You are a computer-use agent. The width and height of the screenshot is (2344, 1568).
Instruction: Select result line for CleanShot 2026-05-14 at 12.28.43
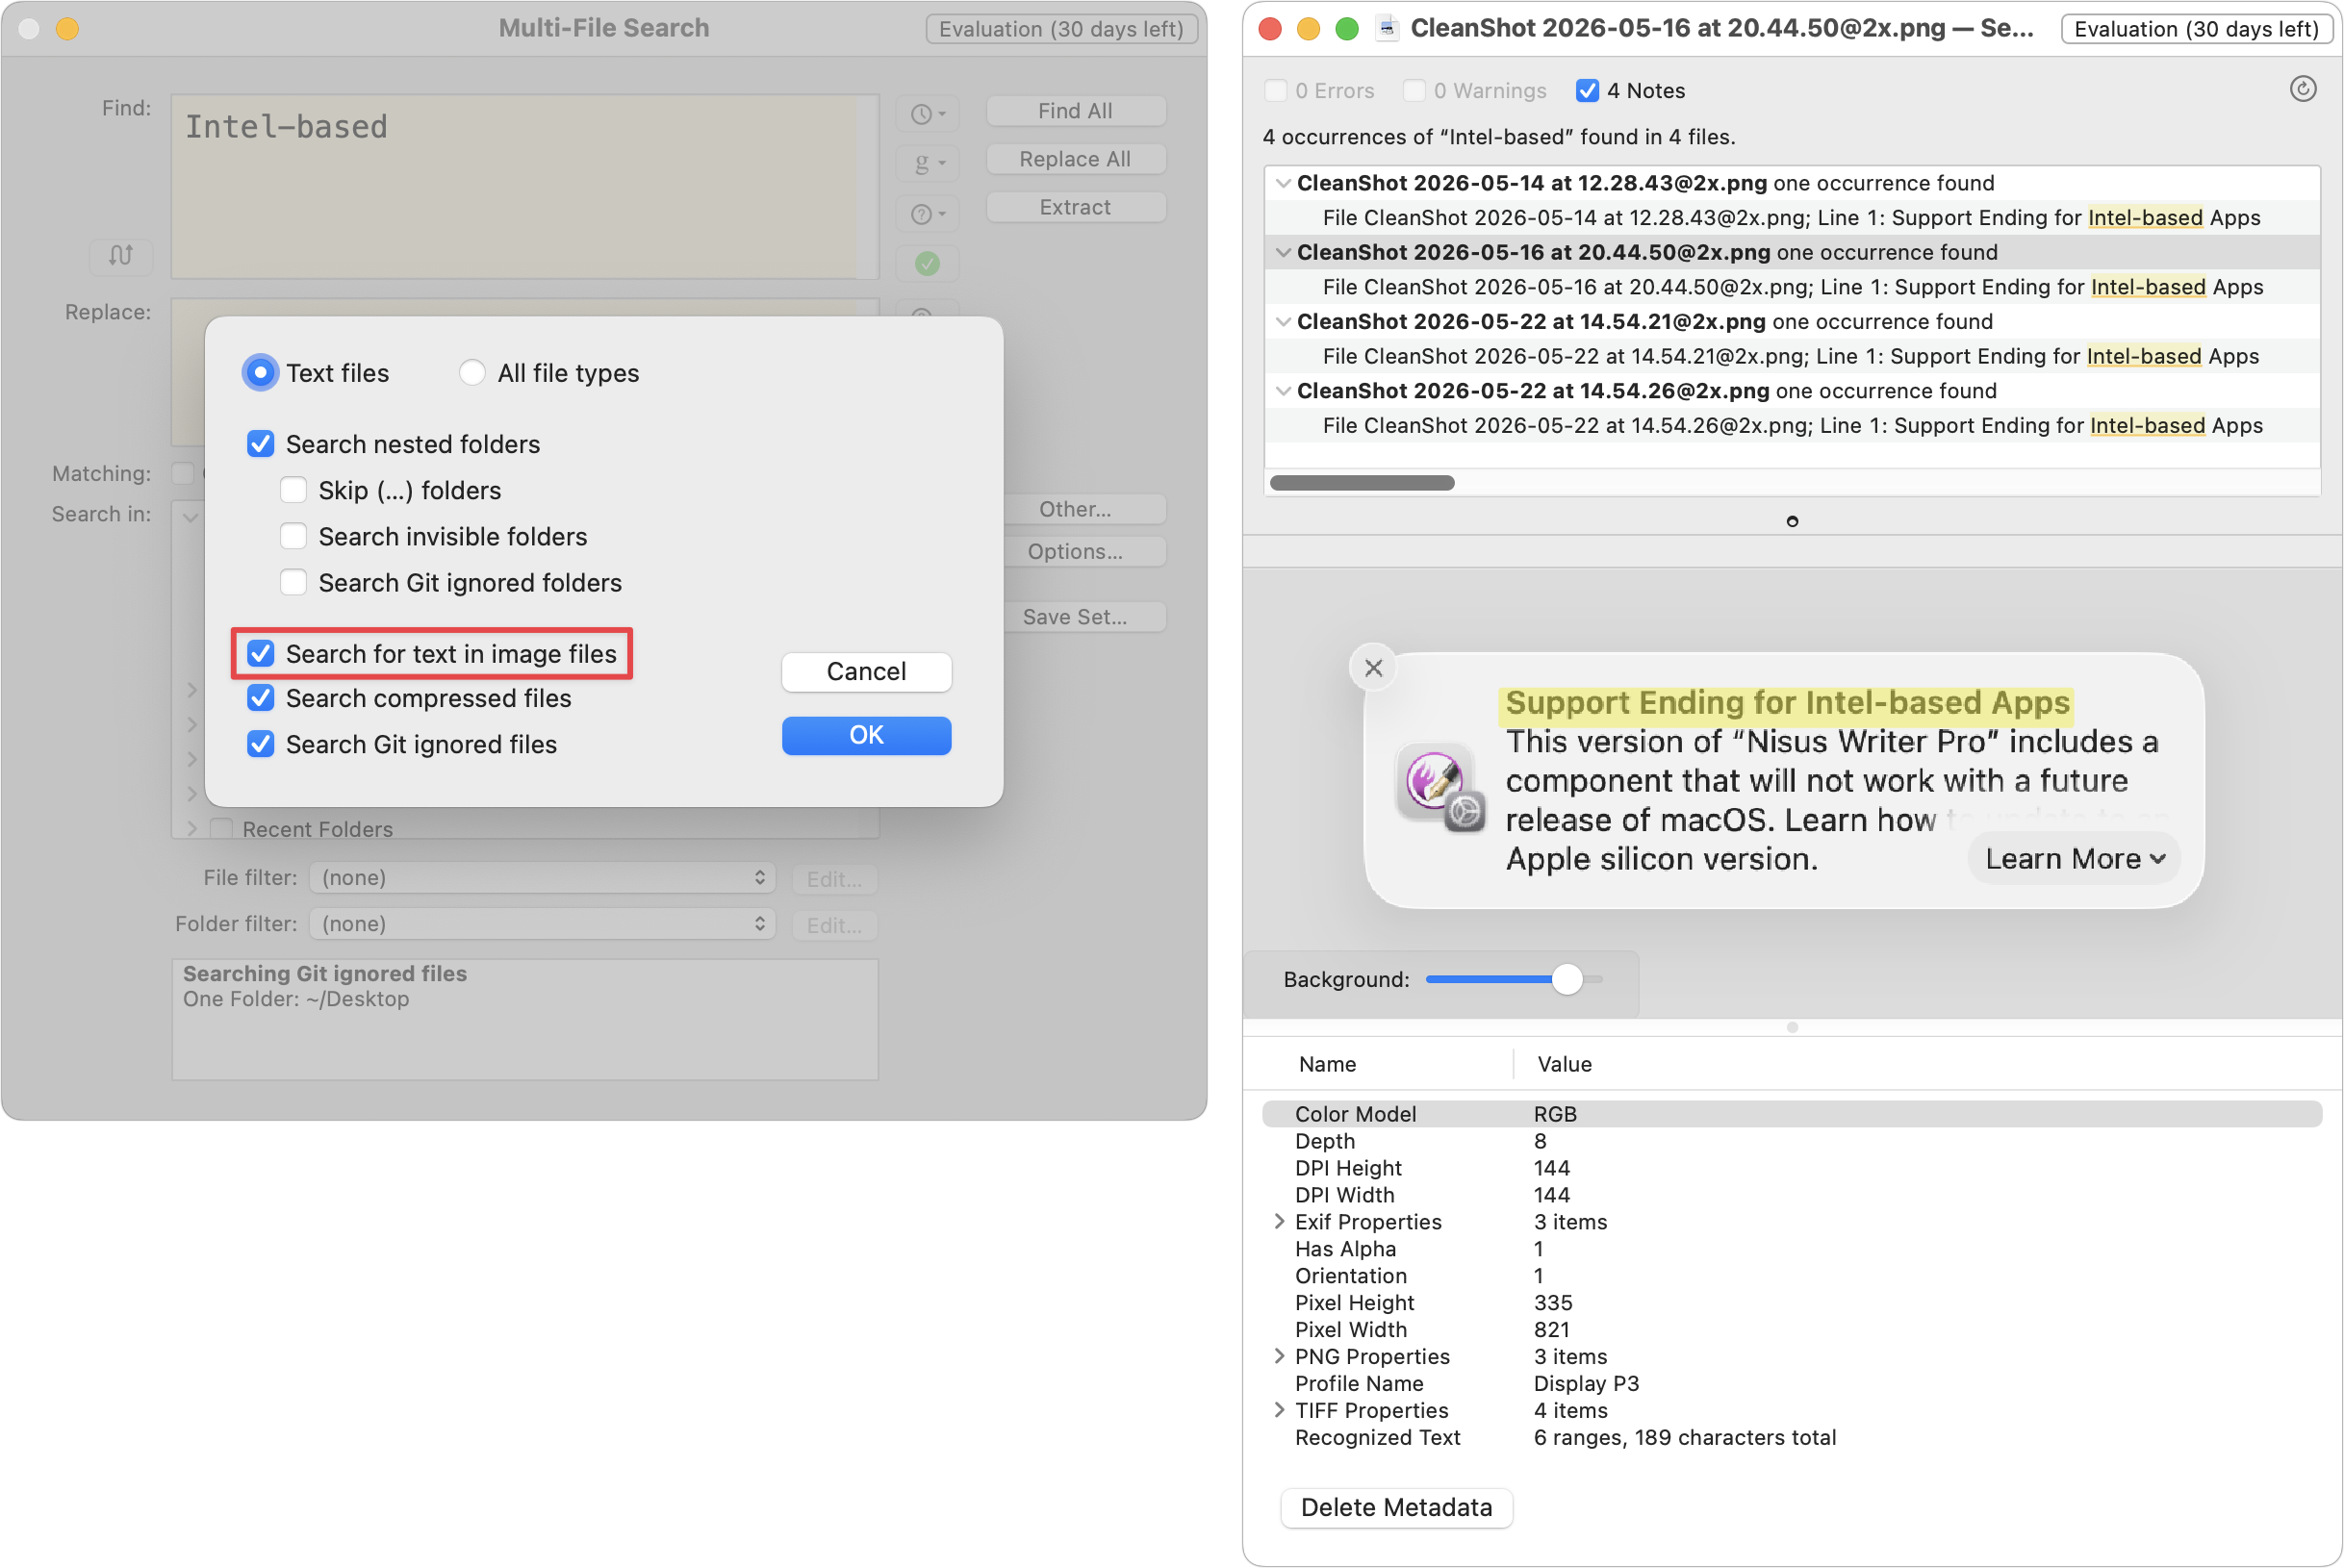click(x=1792, y=217)
